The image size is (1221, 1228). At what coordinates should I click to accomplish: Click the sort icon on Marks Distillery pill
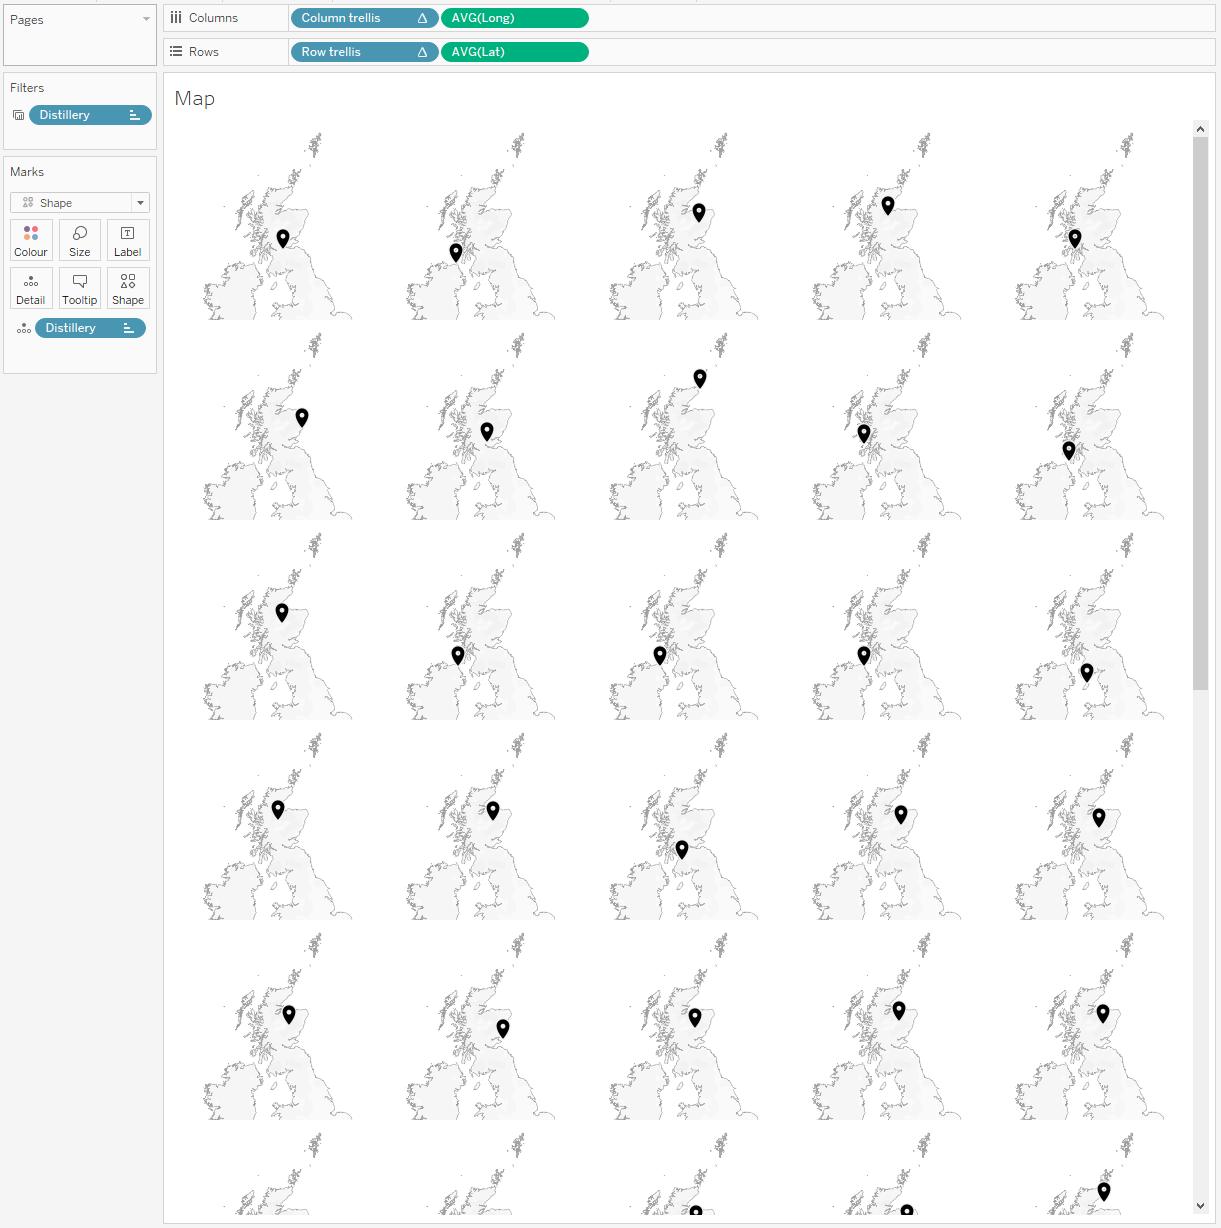click(x=128, y=328)
